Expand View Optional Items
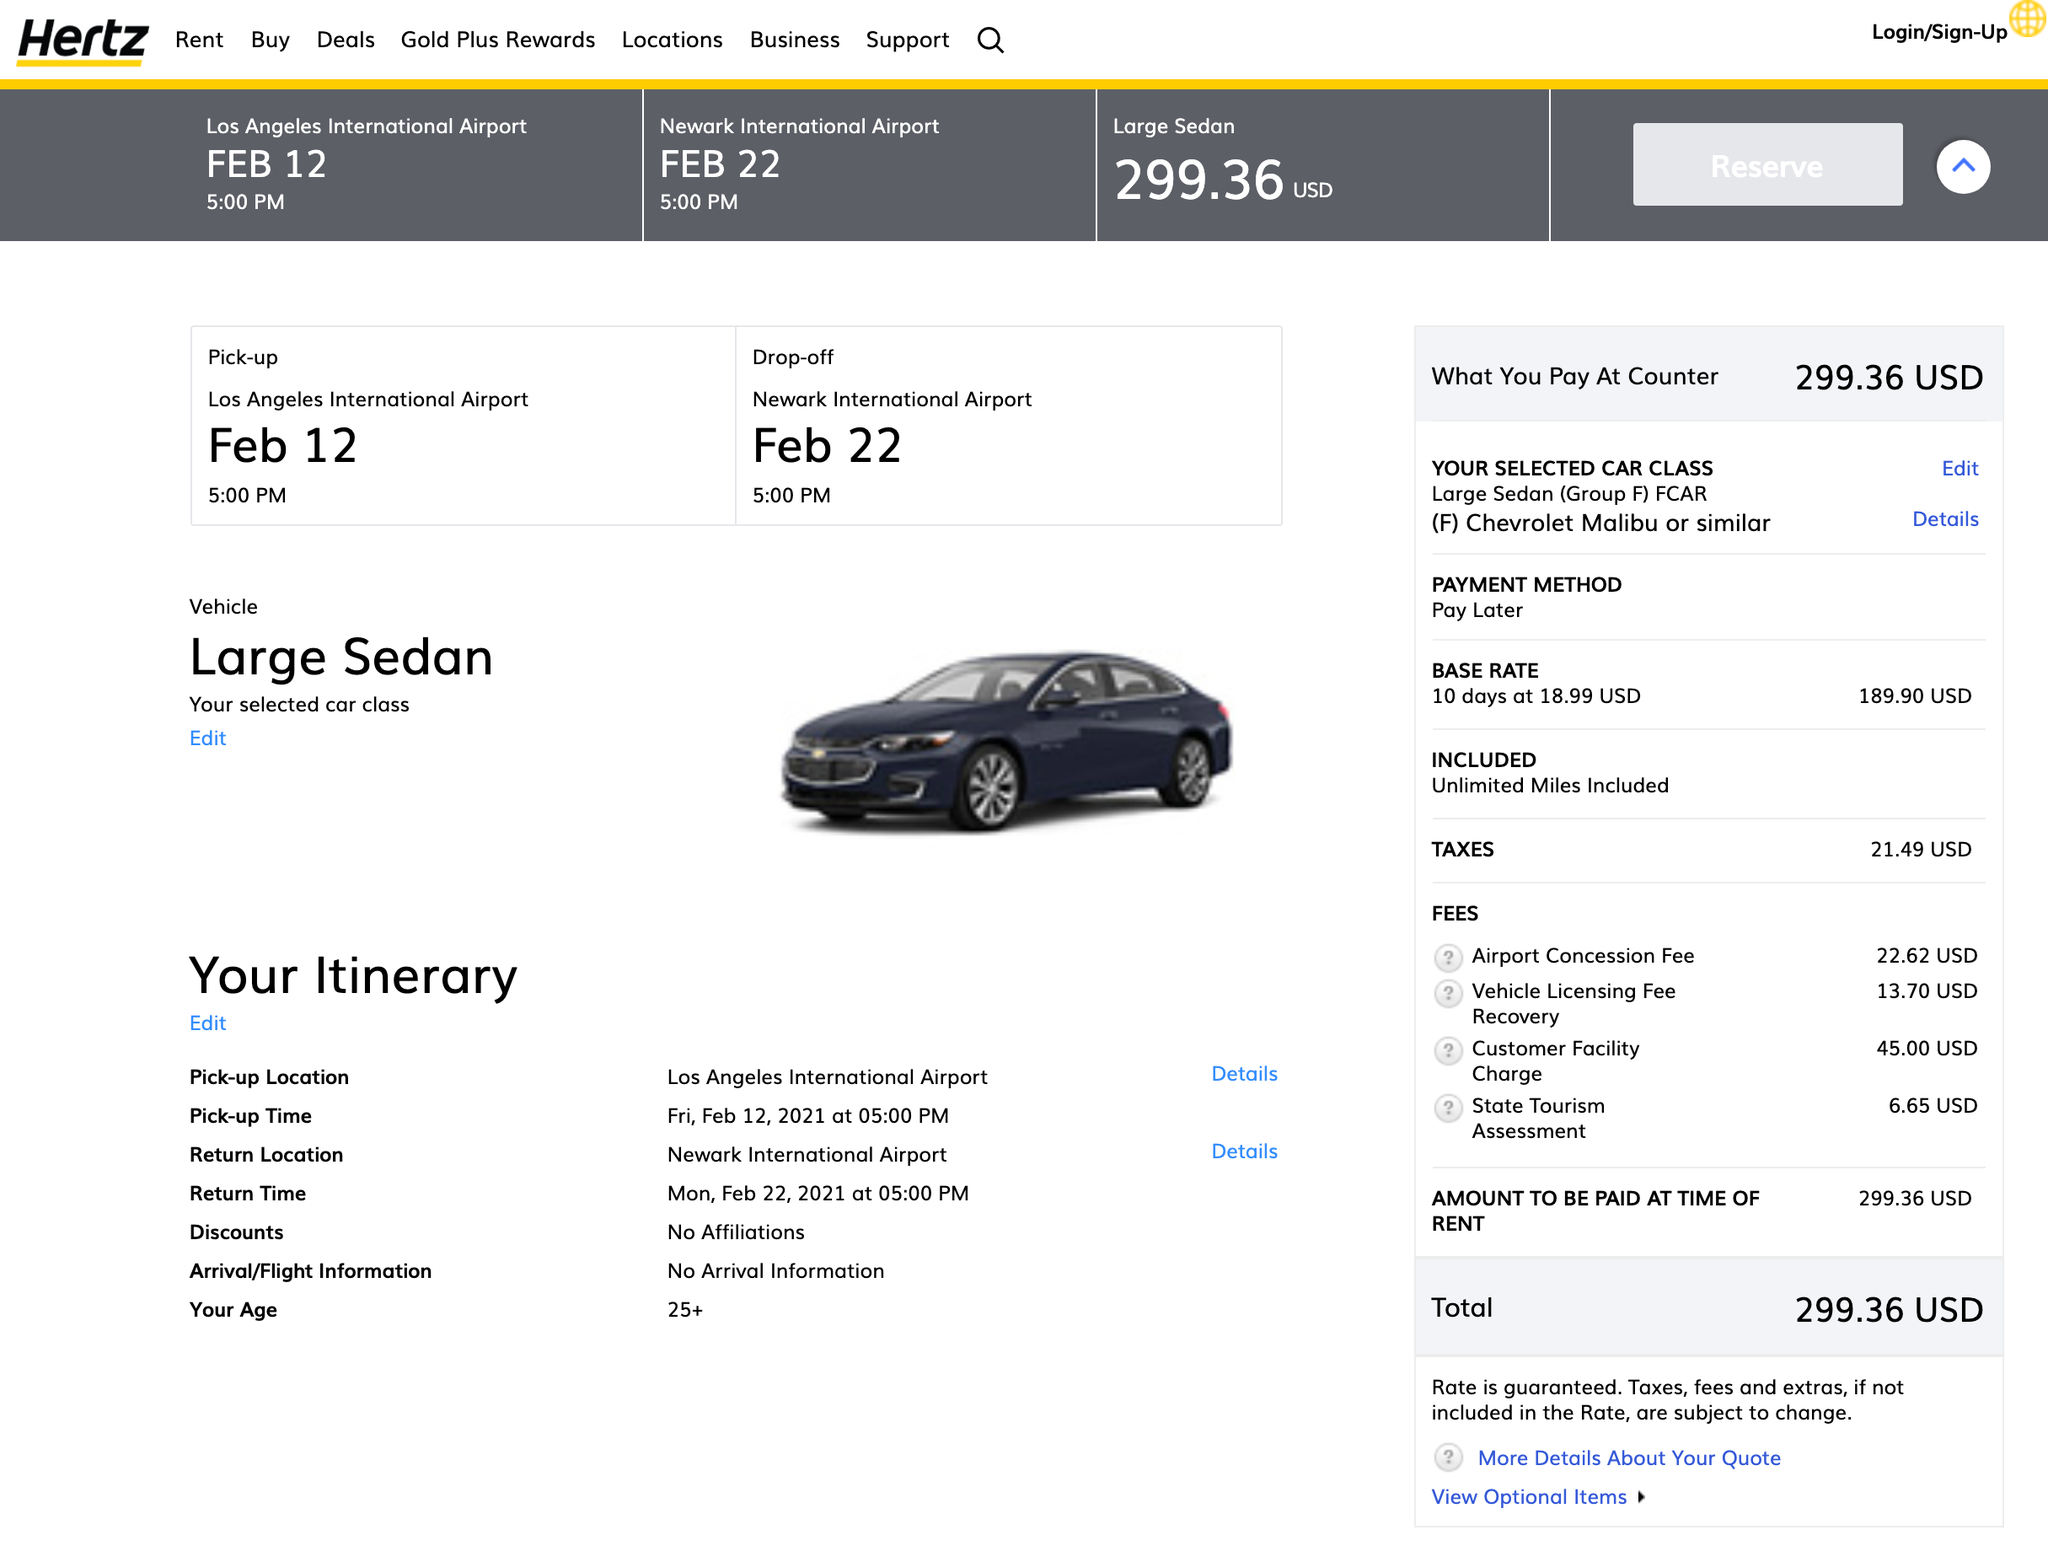This screenshot has height=1546, width=2048. tap(1529, 1496)
